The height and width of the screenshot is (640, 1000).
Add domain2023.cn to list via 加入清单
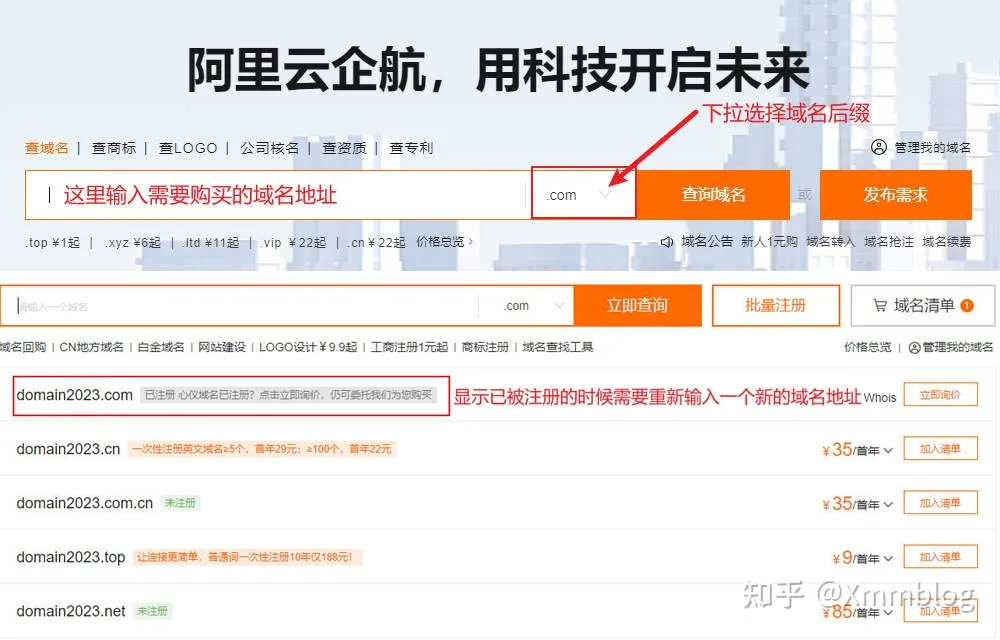pos(940,449)
